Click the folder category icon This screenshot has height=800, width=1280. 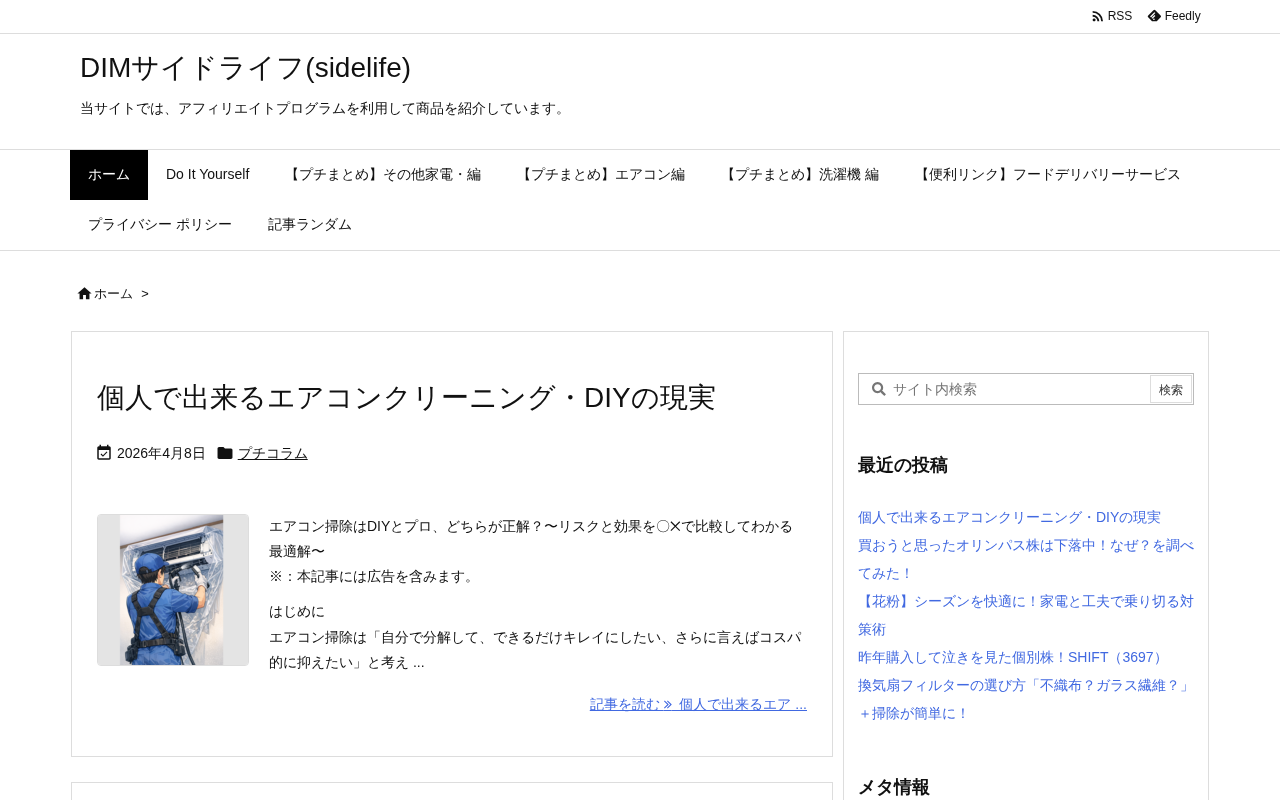click(225, 453)
